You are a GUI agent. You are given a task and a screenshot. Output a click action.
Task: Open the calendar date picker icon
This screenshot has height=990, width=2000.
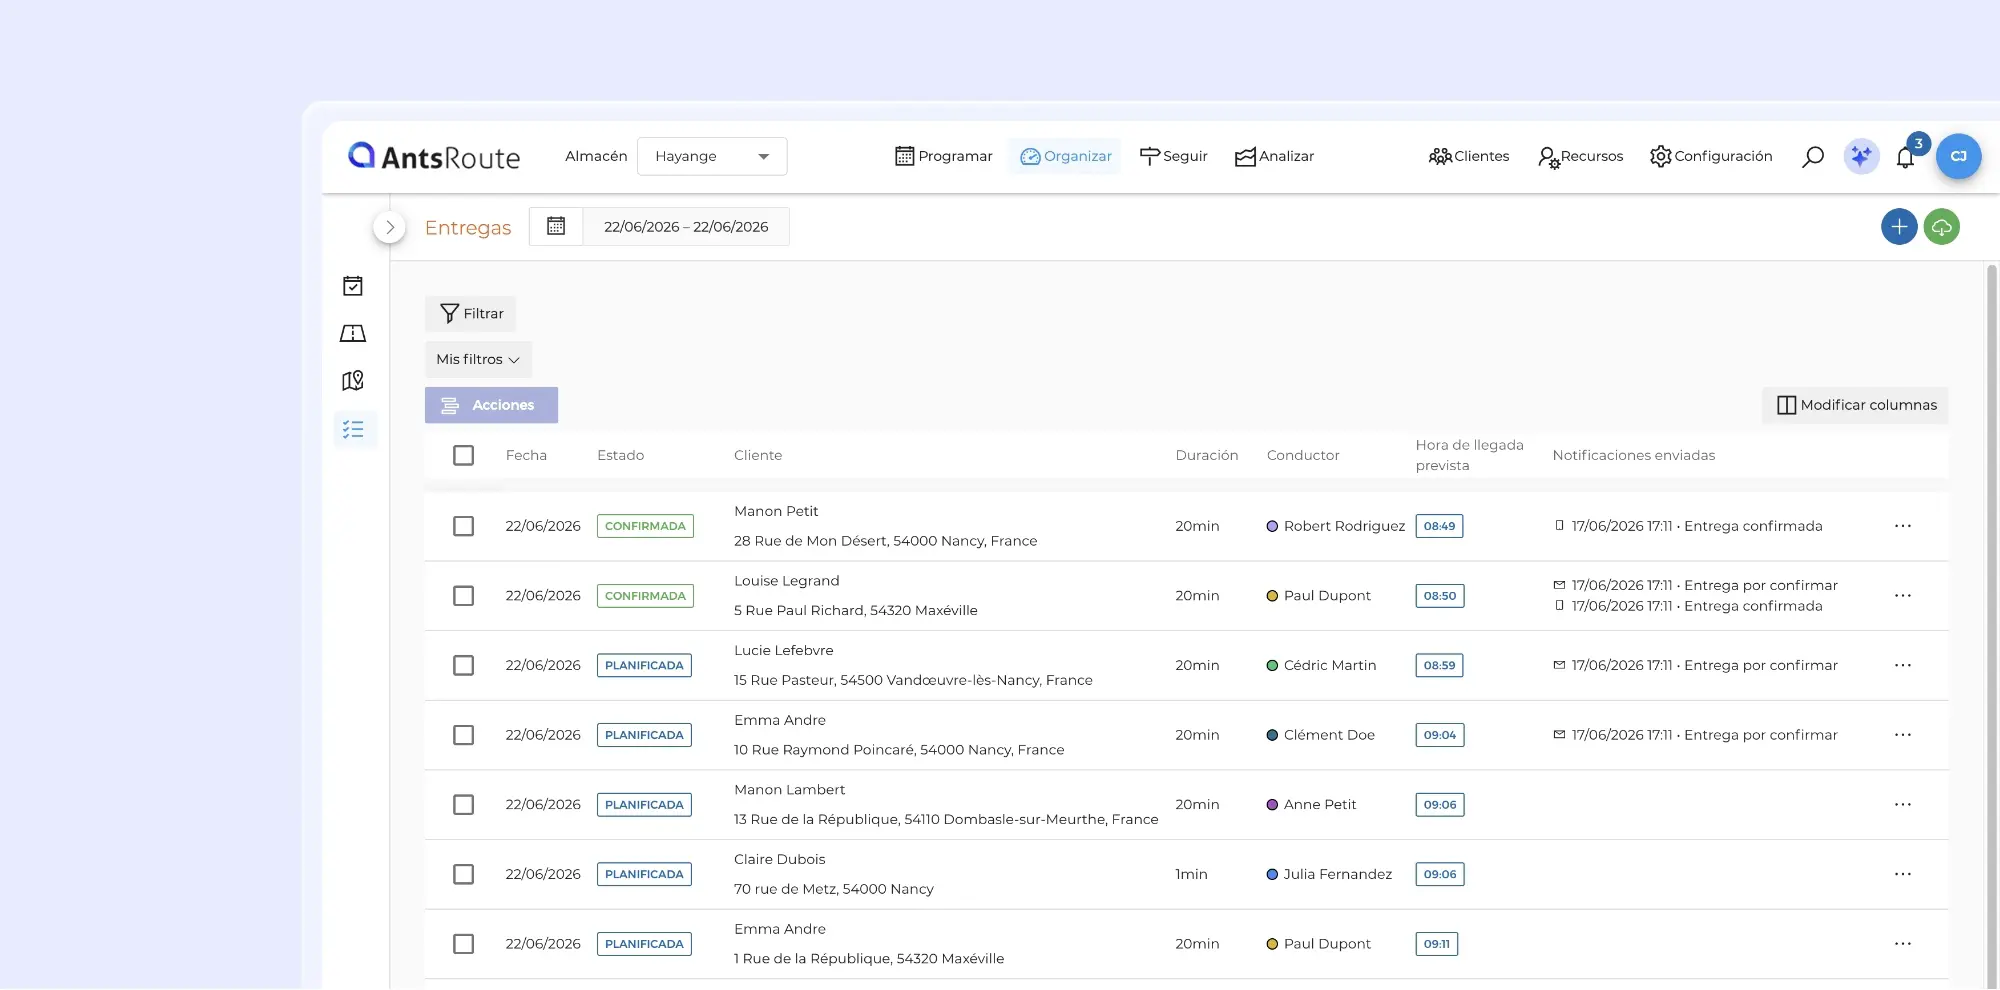[x=556, y=226]
